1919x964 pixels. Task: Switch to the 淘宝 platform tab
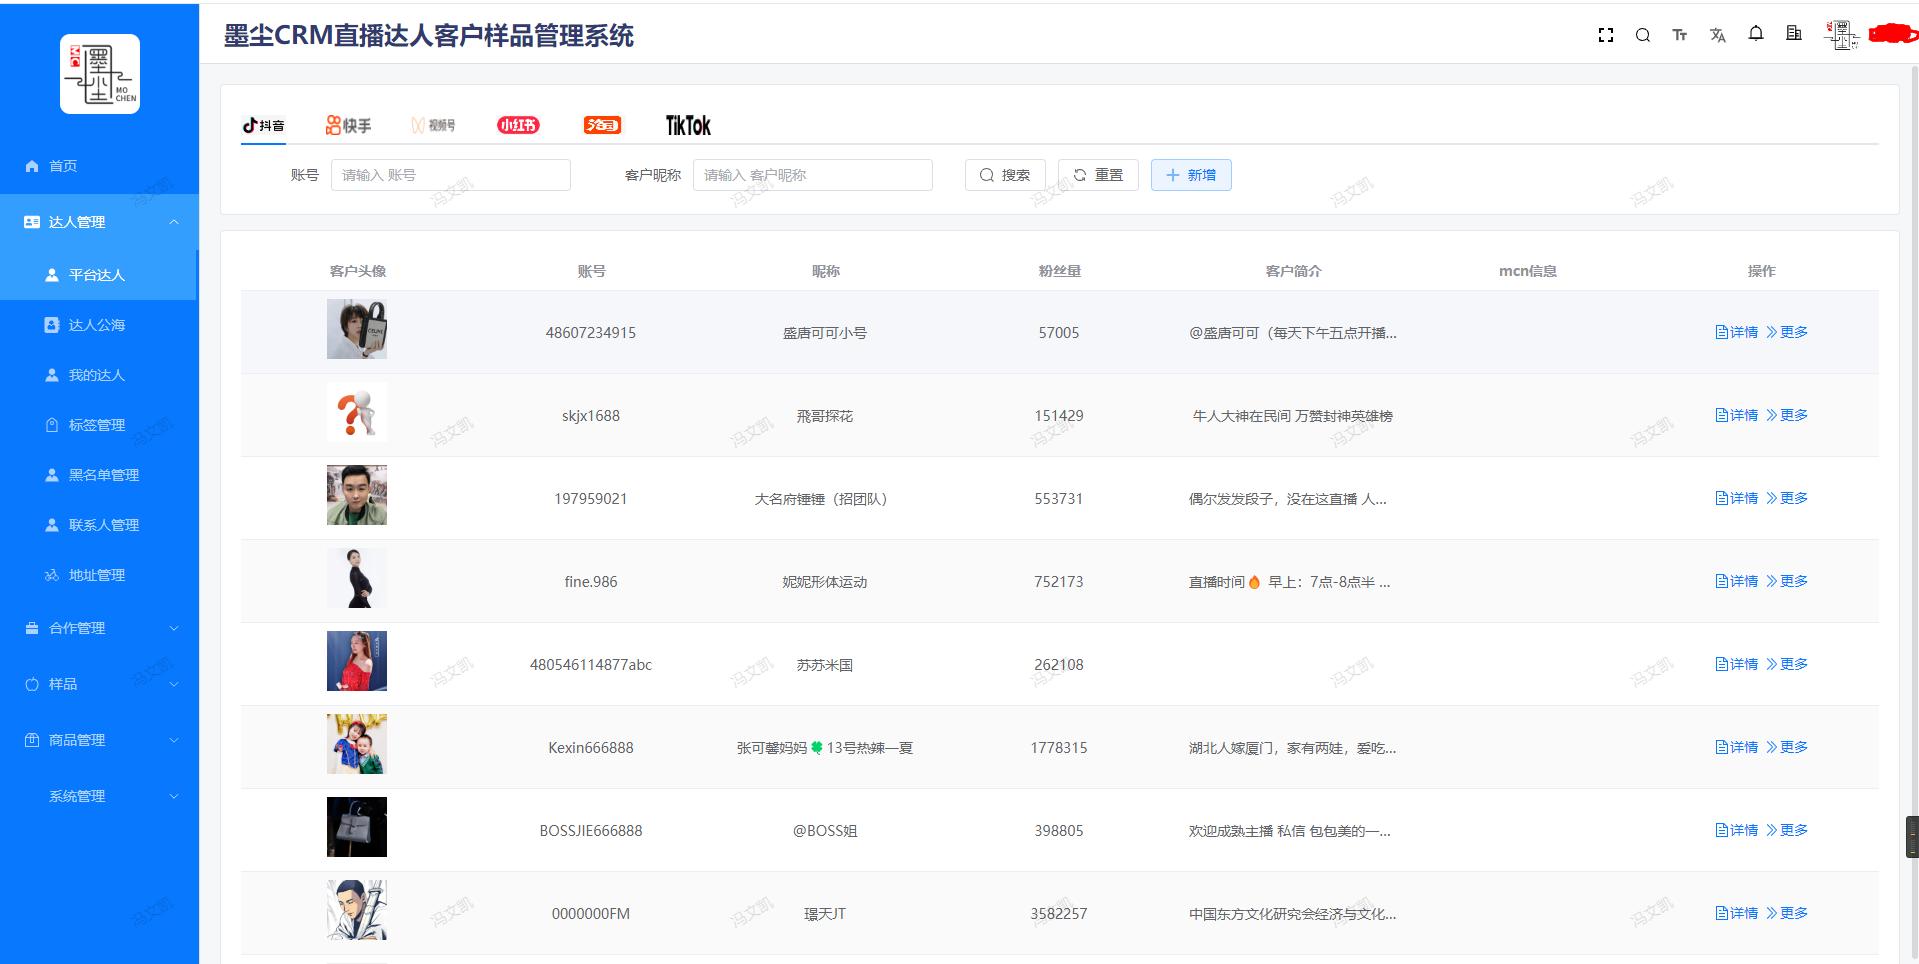(x=602, y=125)
